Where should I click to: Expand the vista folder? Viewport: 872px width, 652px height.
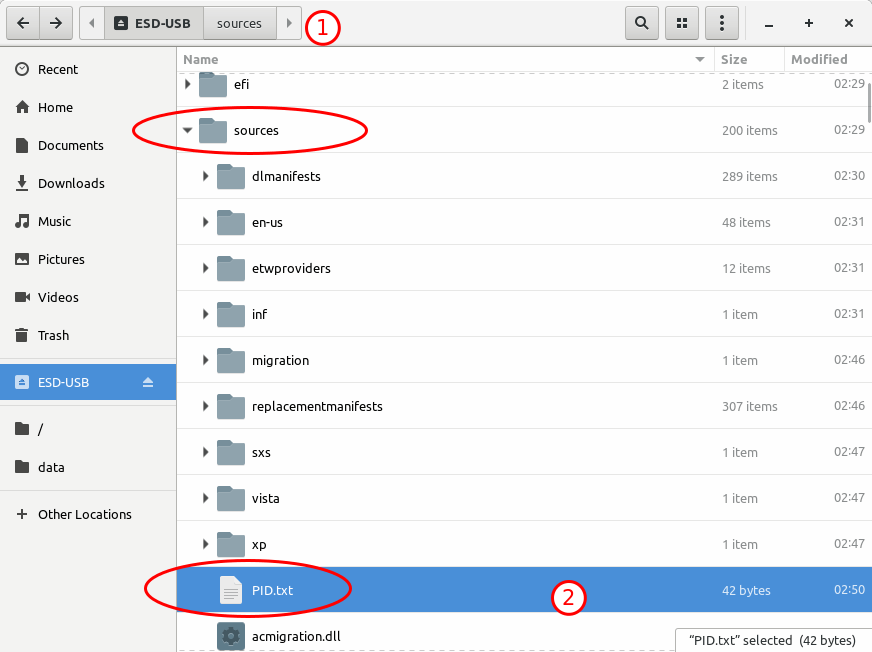pyautogui.click(x=205, y=498)
